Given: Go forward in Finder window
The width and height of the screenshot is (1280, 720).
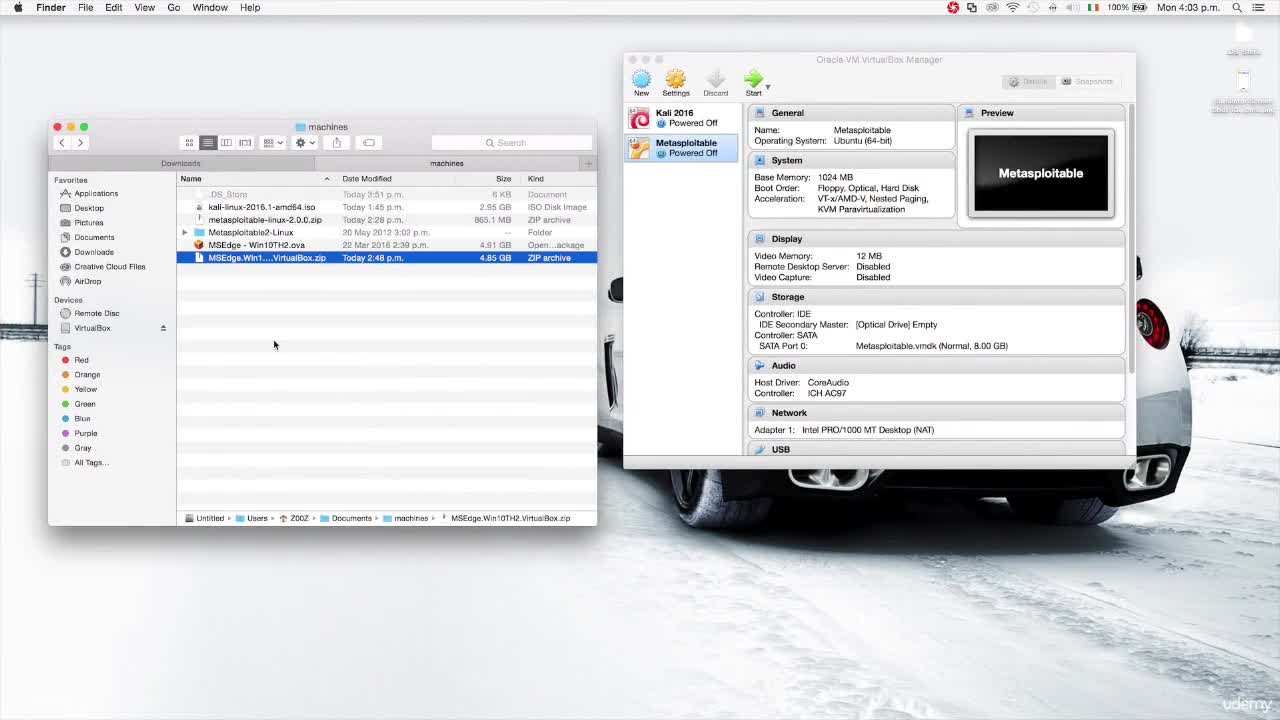Looking at the screenshot, I should click(x=80, y=143).
